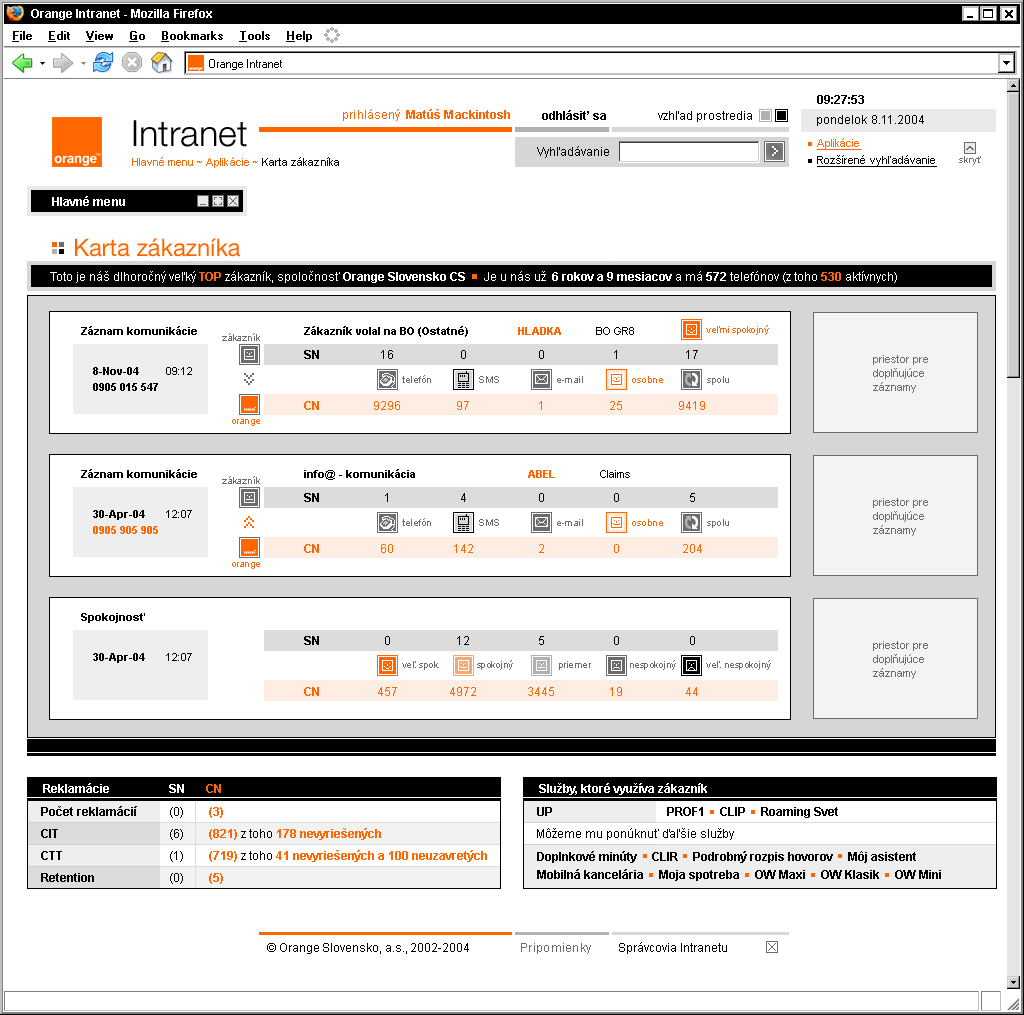Click the Orange logo square
1024x1015 pixels.
point(77,142)
